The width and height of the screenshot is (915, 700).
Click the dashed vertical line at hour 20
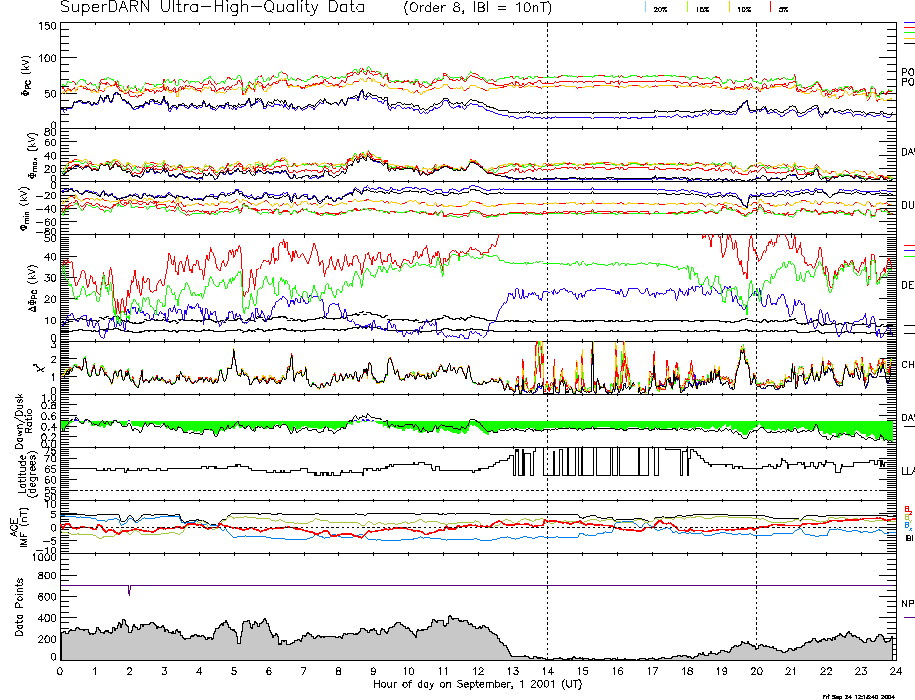point(756,300)
